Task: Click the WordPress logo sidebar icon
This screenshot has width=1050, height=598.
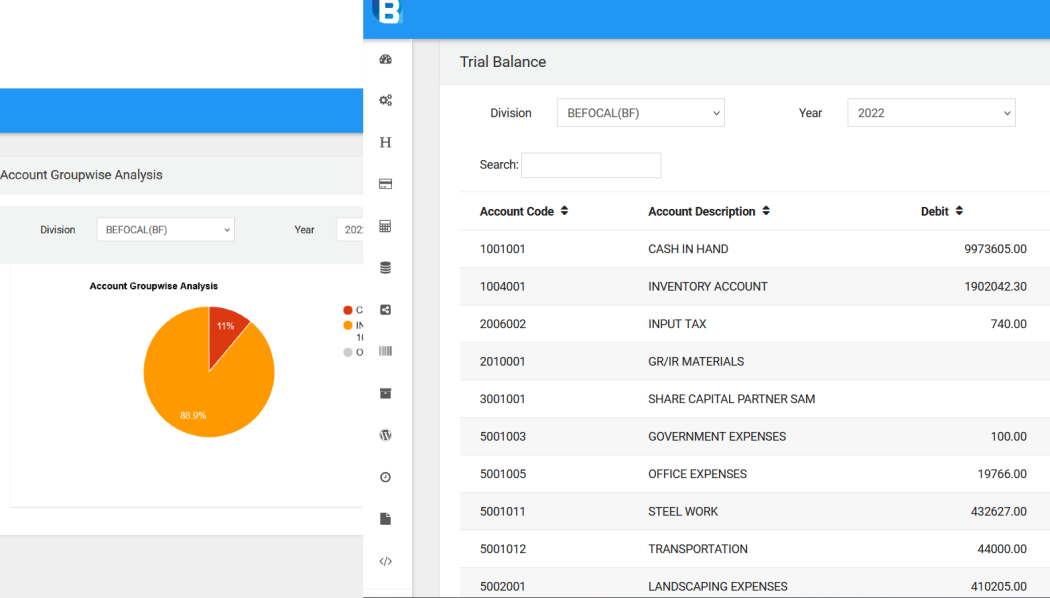Action: [386, 435]
